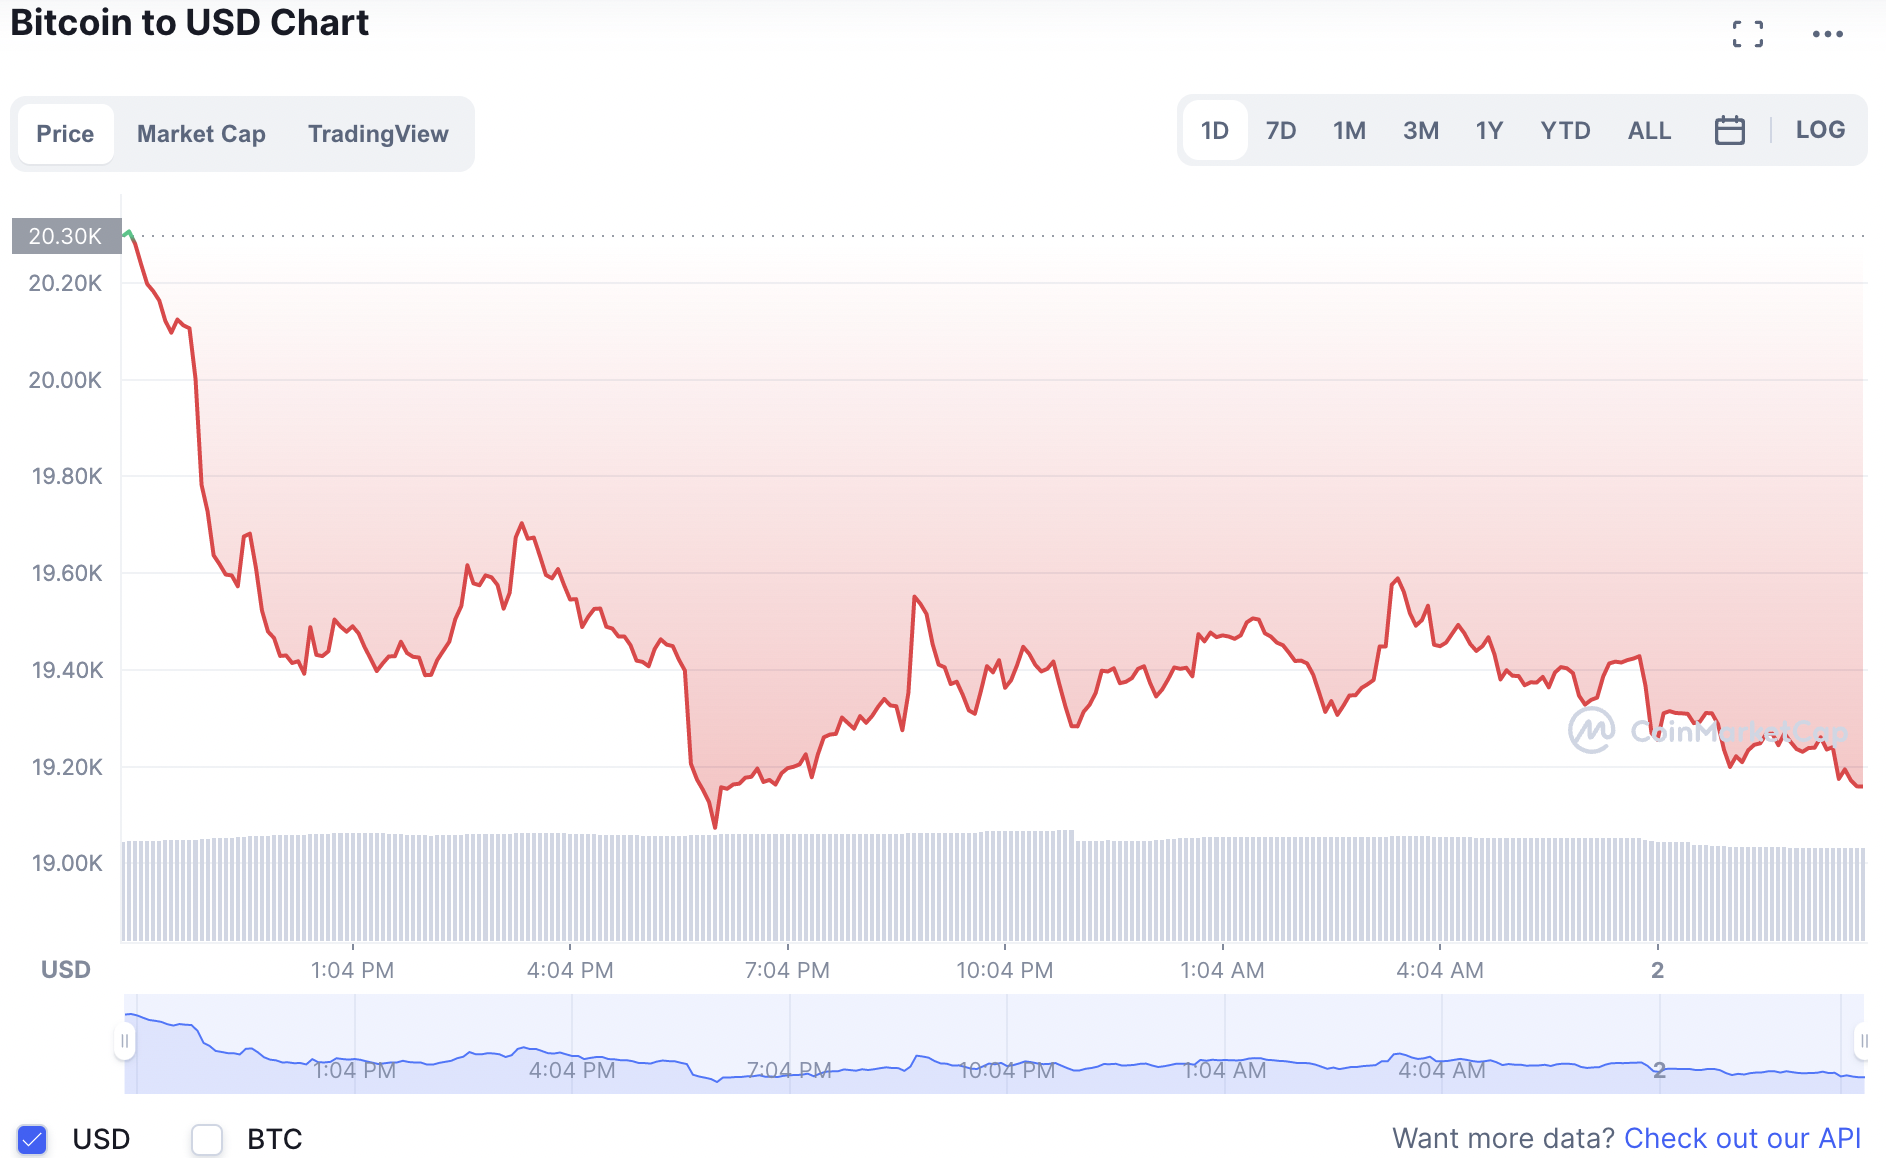Viewport: 1886px width, 1158px height.
Task: Click the 19.80K y-axis label
Action: tap(66, 476)
